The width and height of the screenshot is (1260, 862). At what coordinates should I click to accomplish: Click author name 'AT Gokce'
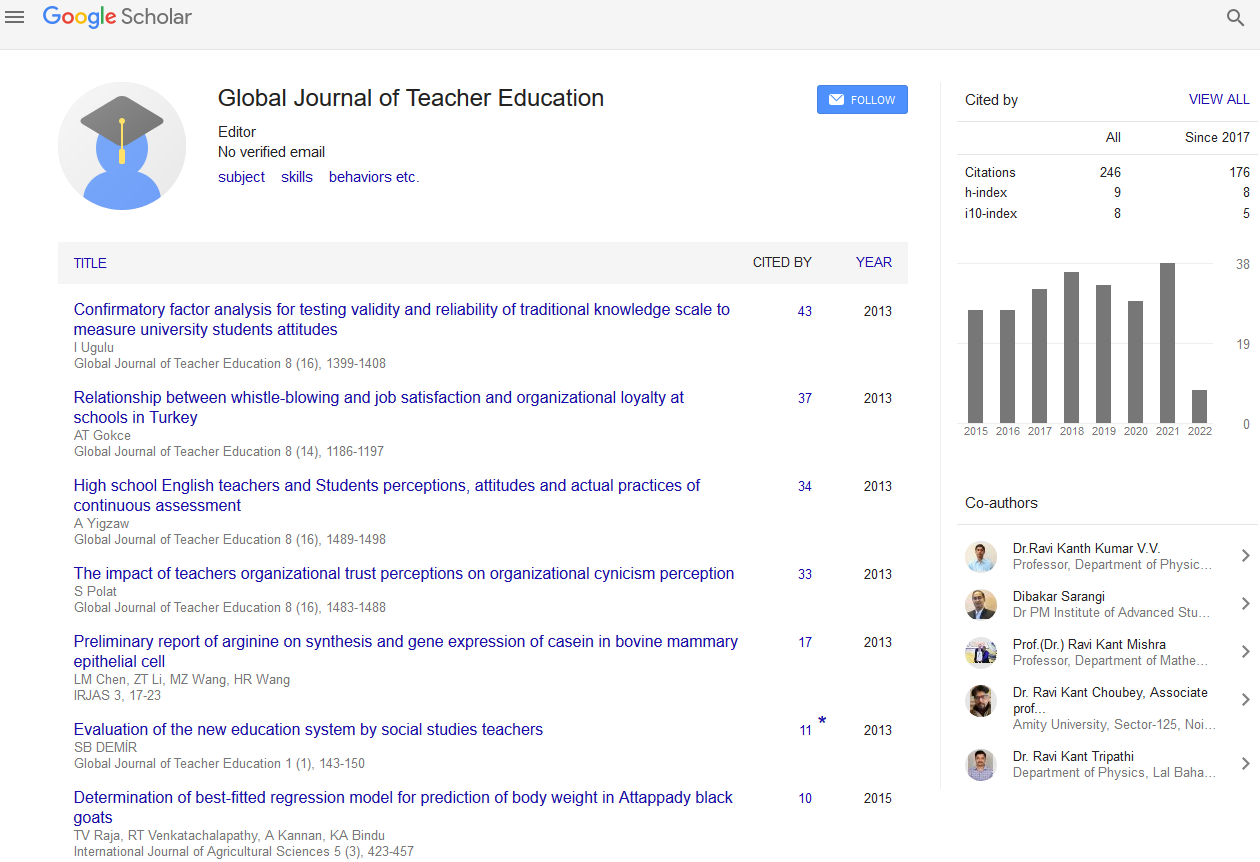point(102,435)
